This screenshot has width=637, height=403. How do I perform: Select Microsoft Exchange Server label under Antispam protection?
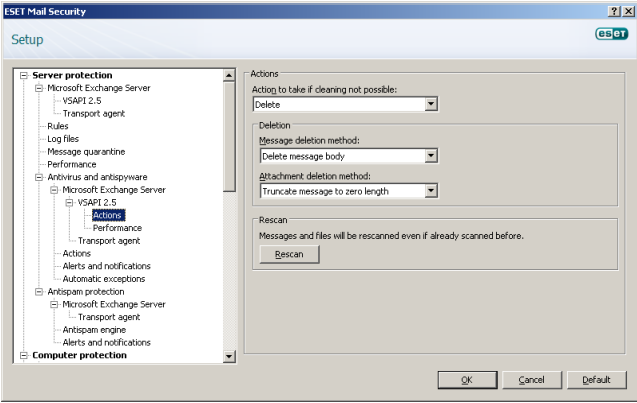[x=114, y=304]
